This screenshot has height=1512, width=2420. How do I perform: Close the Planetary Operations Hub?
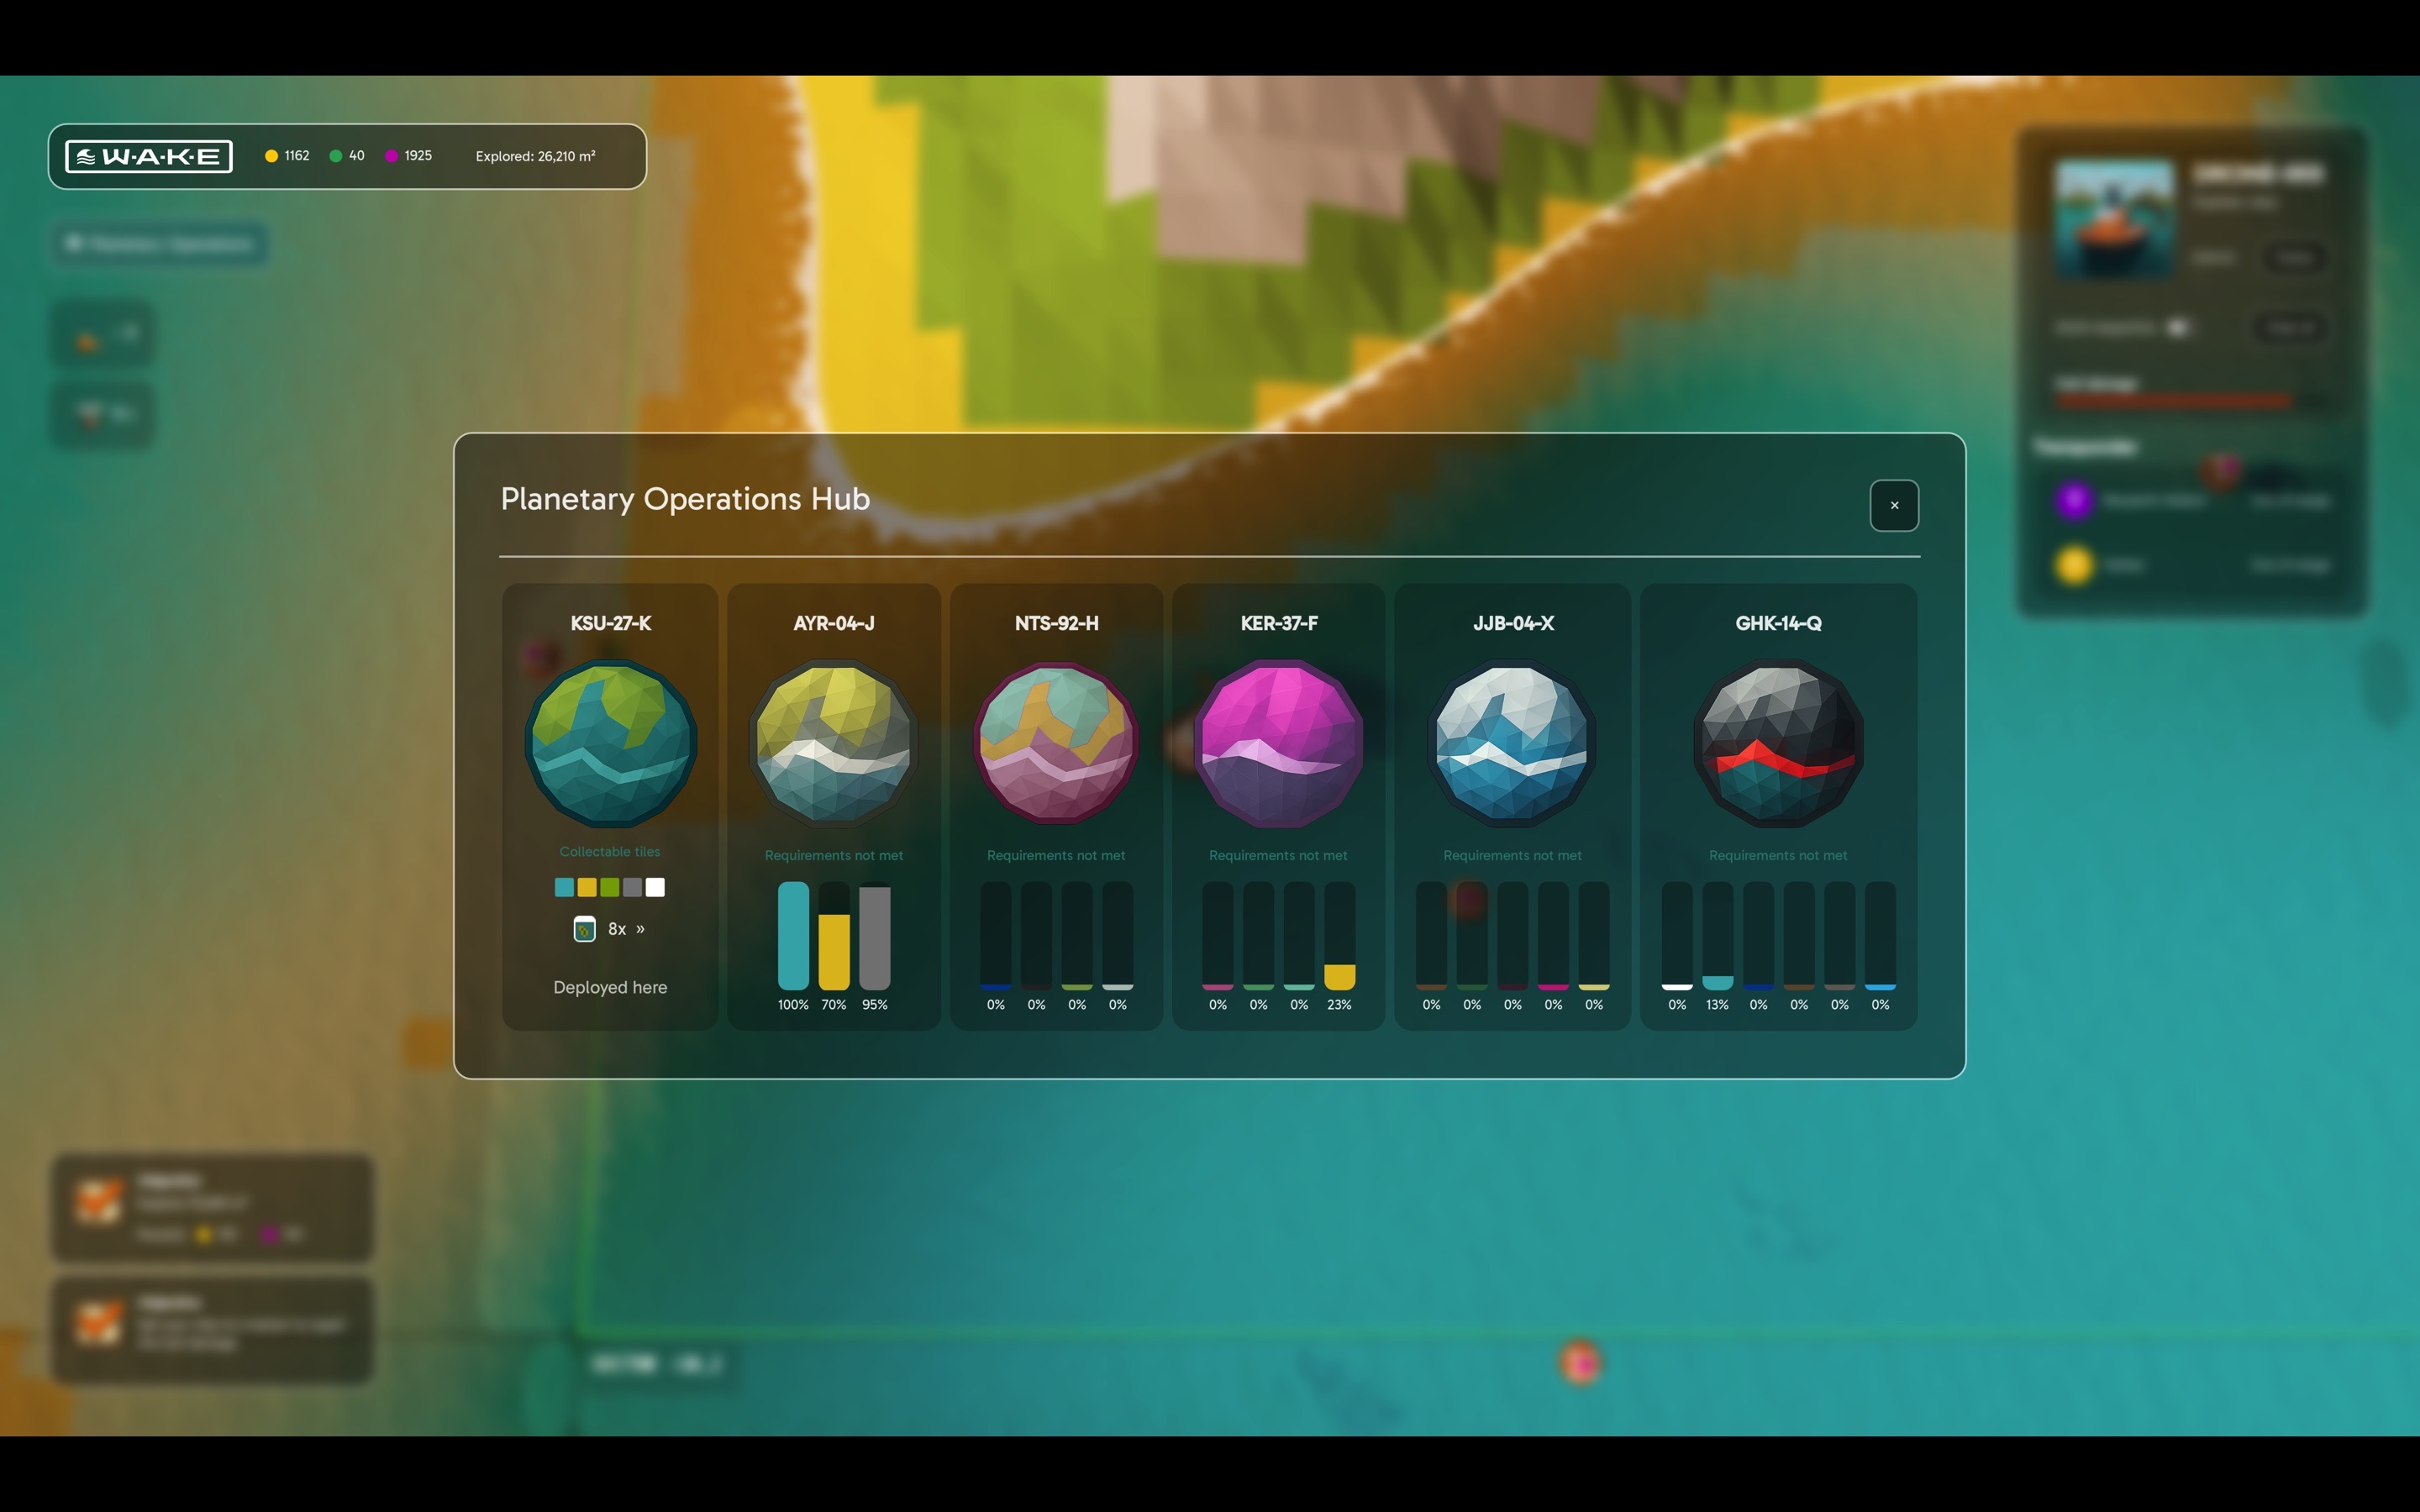pyautogui.click(x=1894, y=505)
